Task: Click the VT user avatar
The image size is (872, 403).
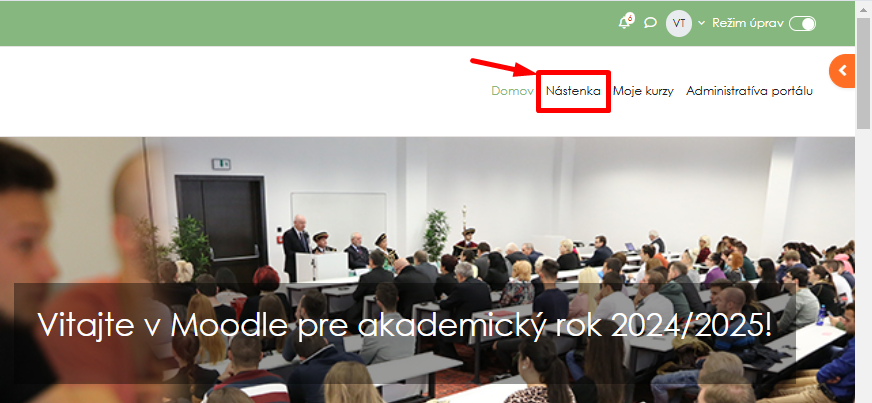Action: 678,23
